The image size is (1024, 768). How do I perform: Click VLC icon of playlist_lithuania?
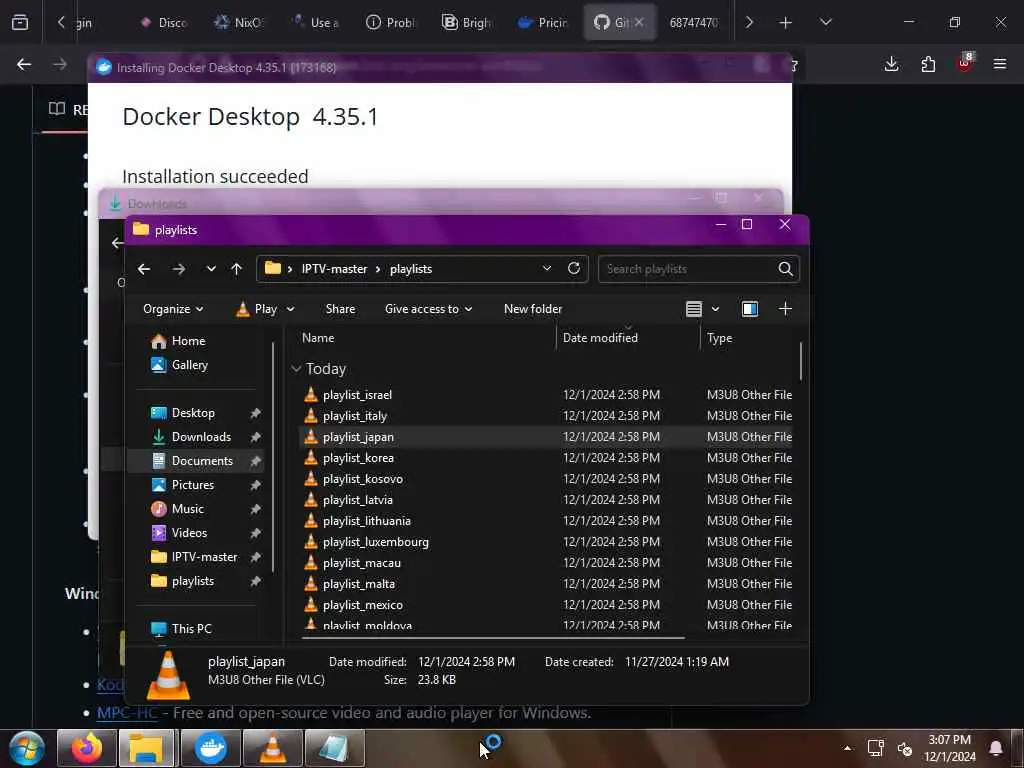[x=311, y=520]
